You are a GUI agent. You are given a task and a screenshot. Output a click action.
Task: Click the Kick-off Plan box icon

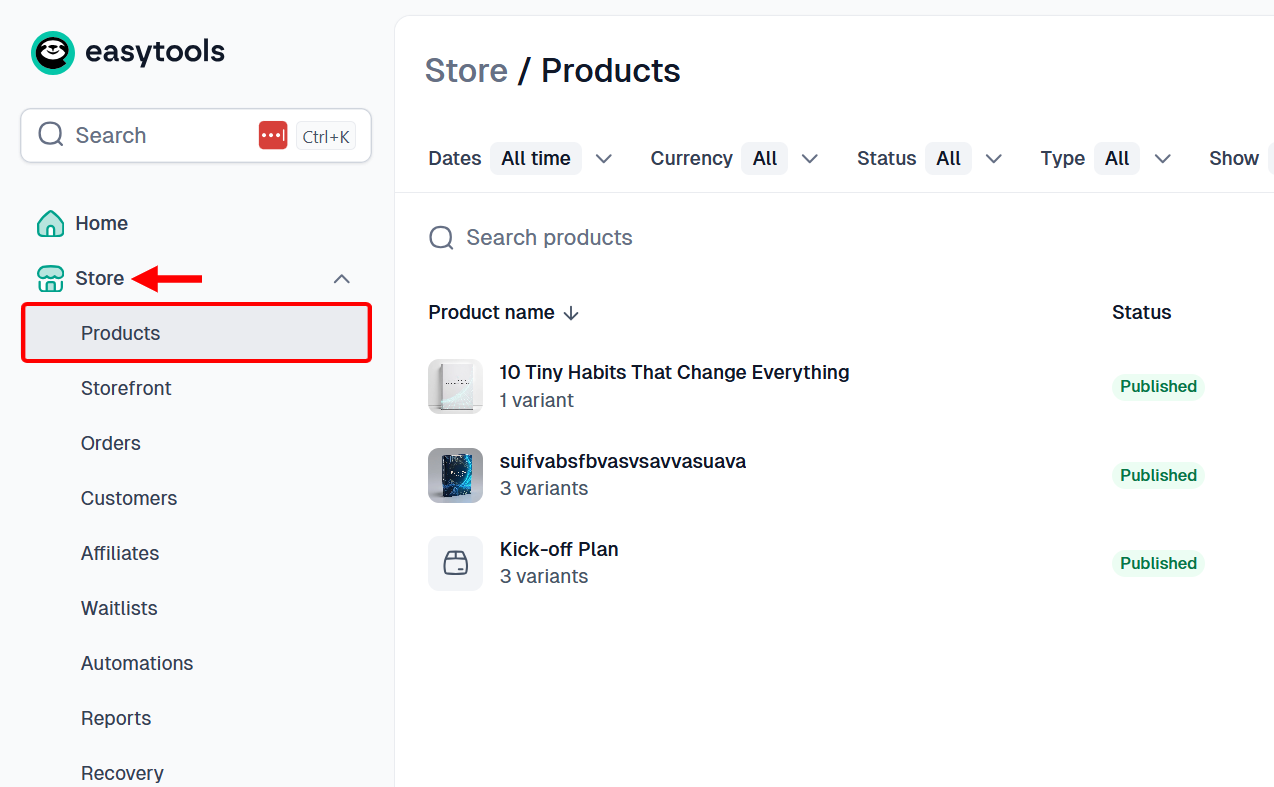coord(455,563)
